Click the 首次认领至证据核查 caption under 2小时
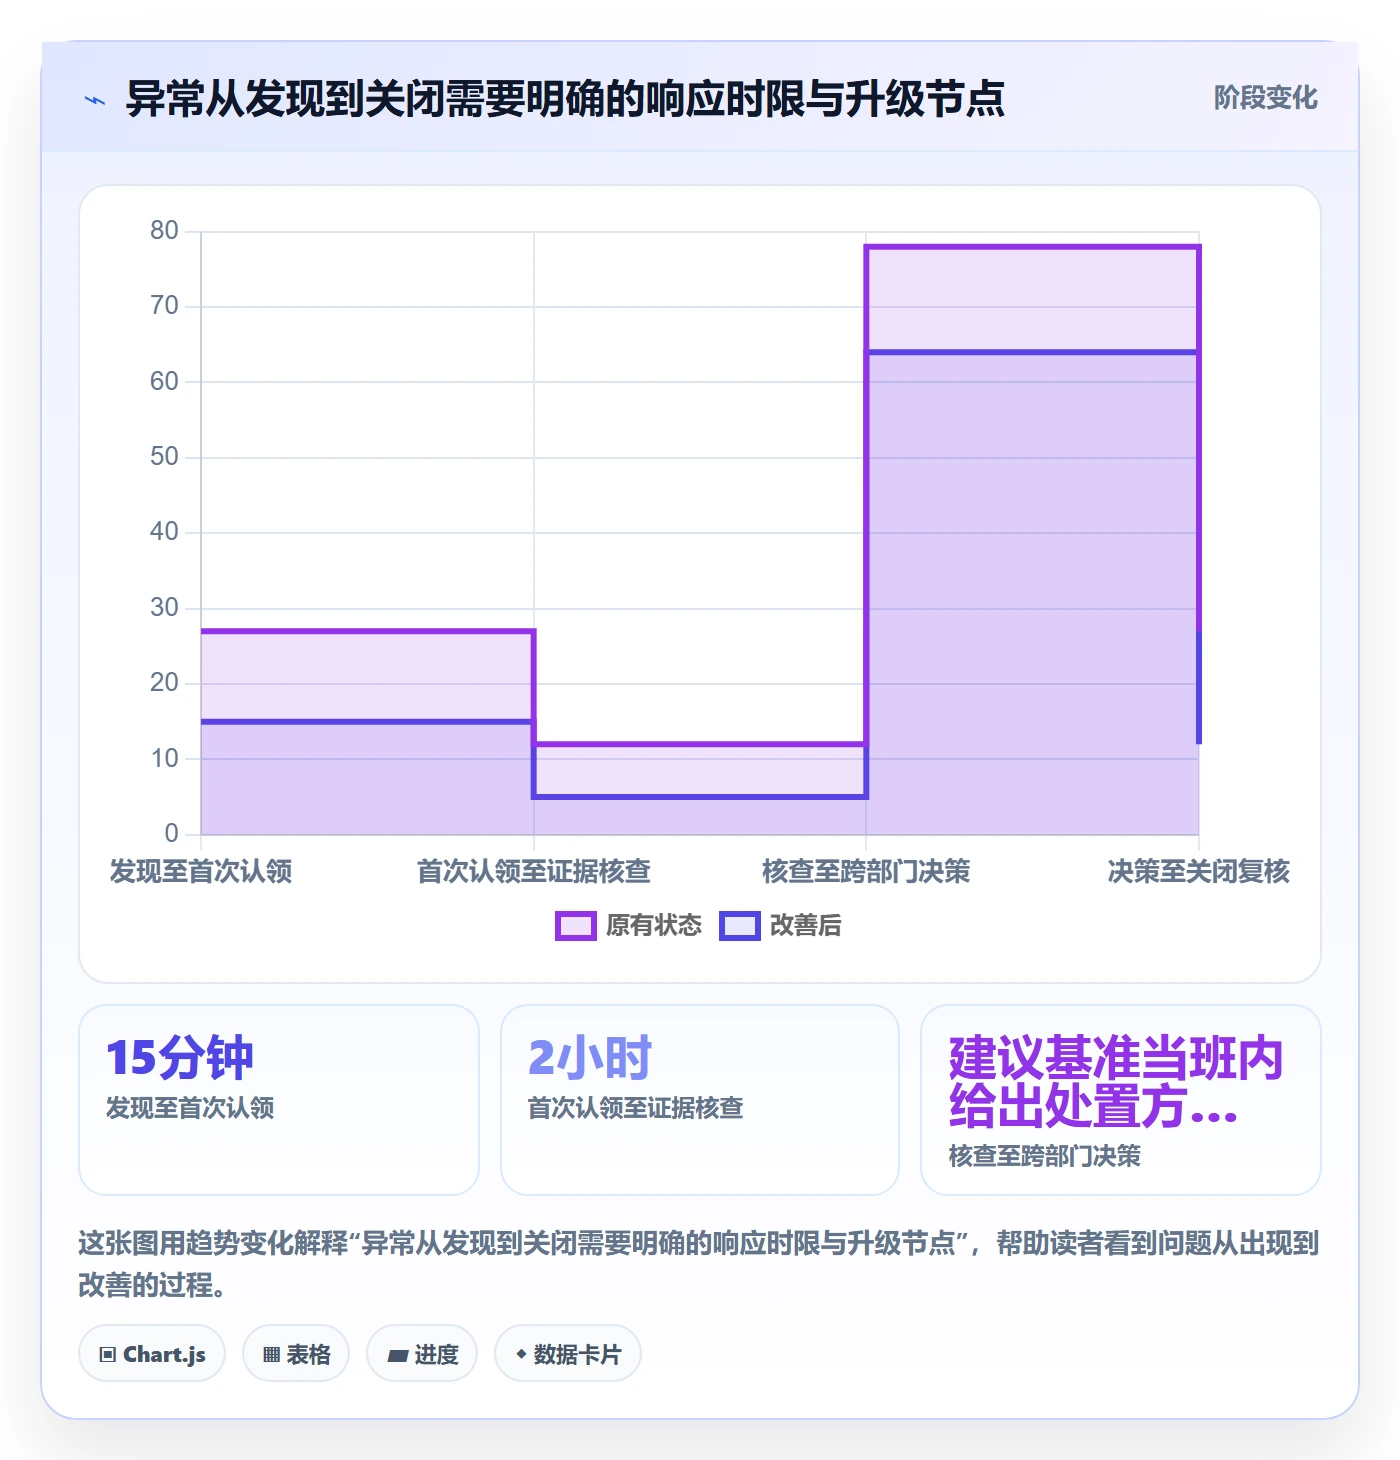 (x=636, y=1108)
